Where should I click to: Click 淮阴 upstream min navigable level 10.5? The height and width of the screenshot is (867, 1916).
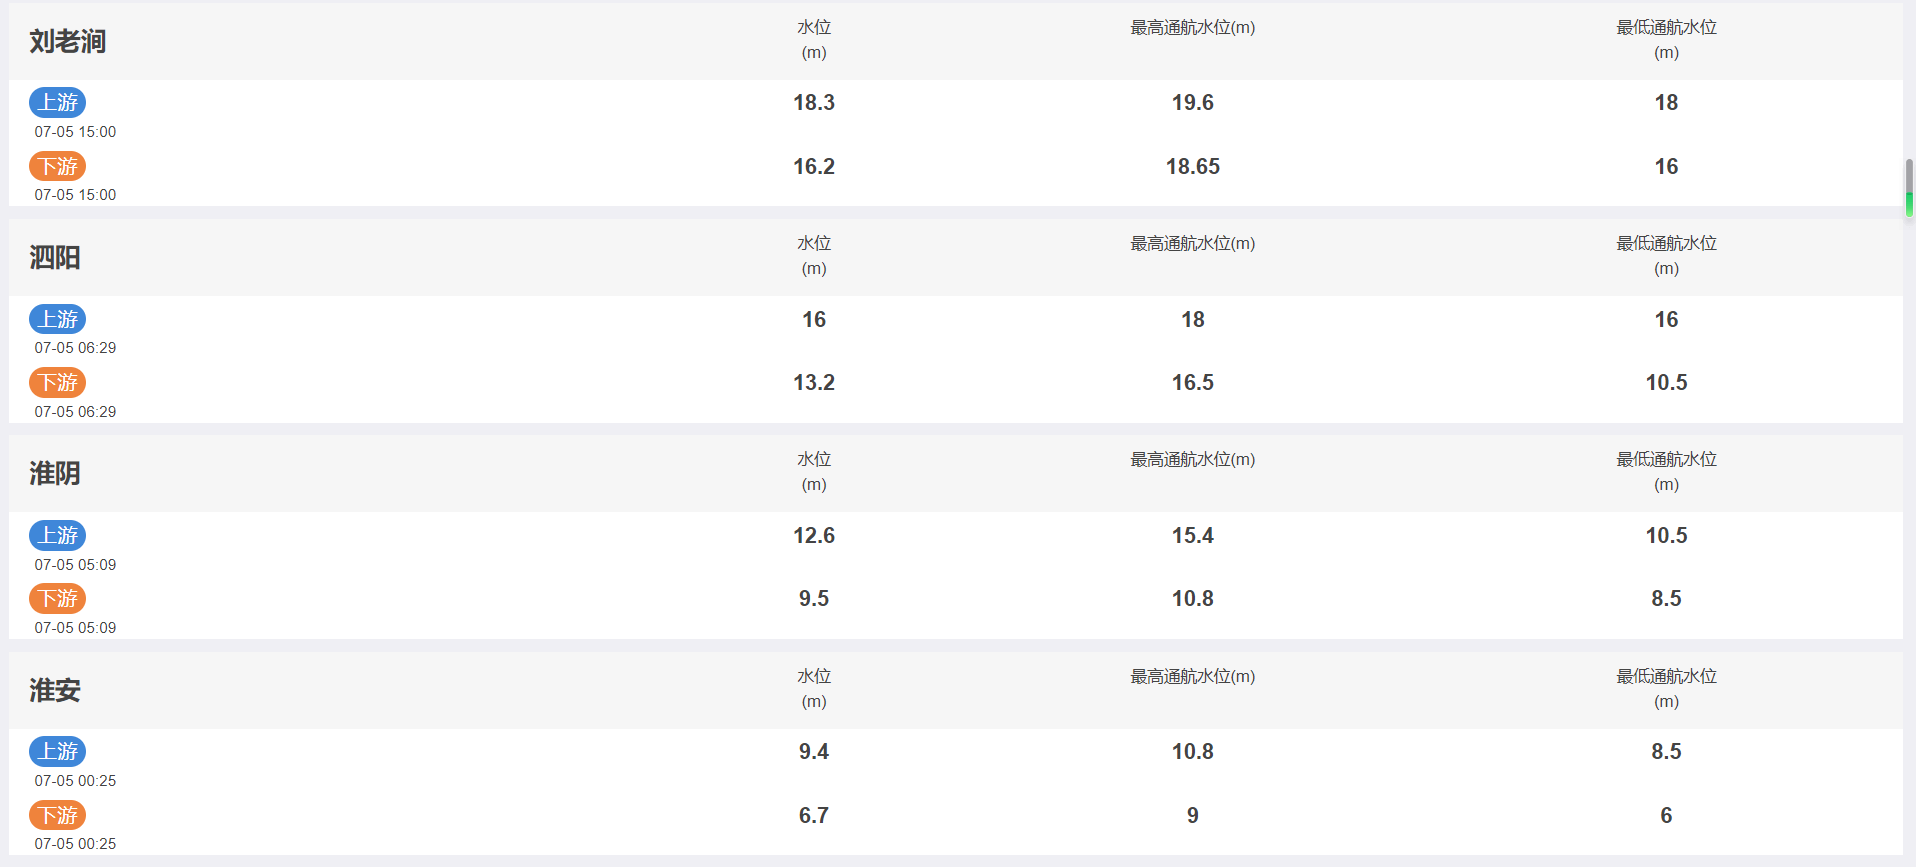coord(1666,535)
